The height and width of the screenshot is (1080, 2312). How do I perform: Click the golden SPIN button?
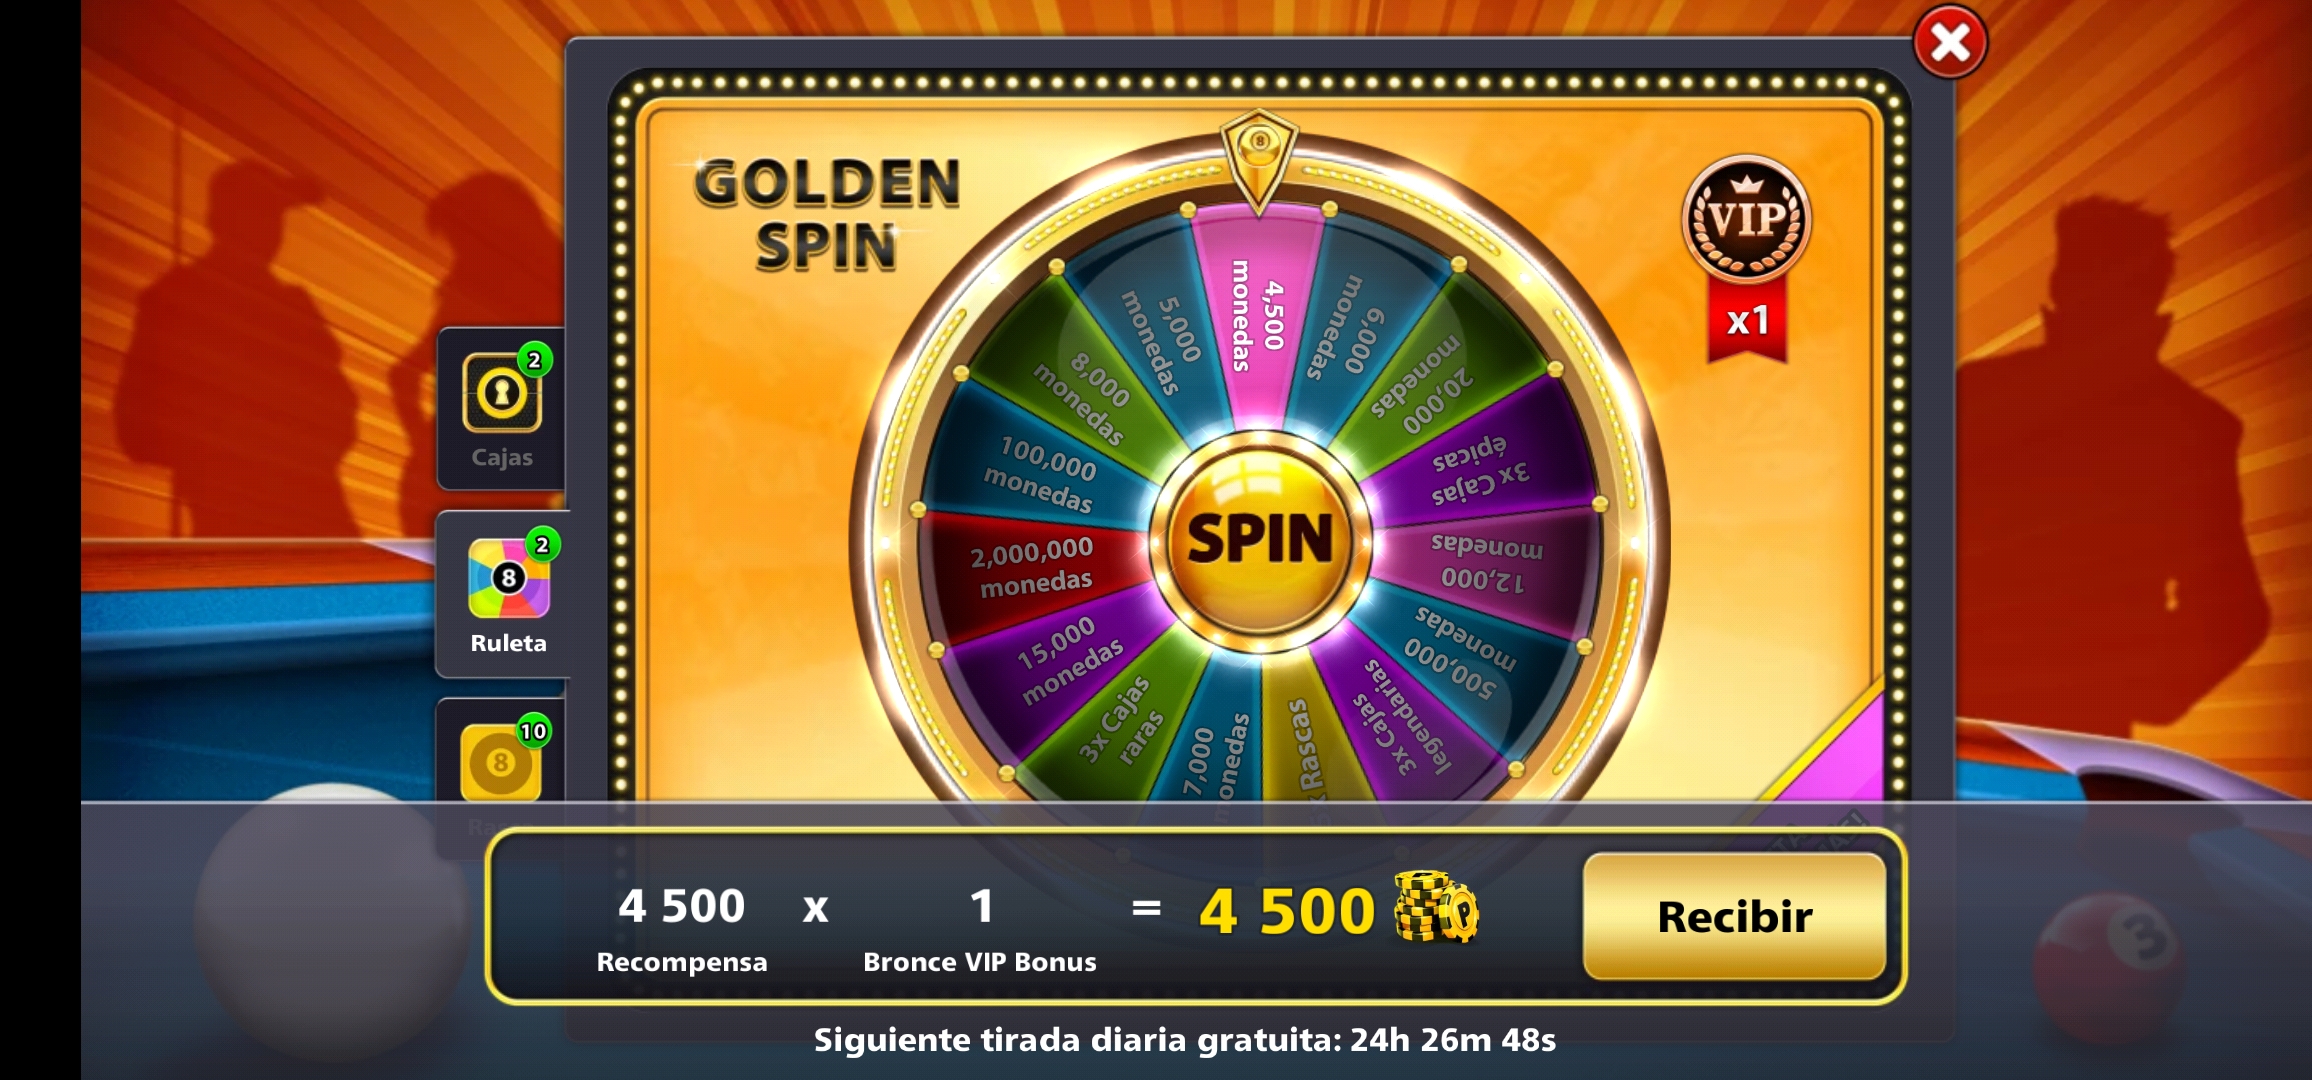(x=1260, y=540)
